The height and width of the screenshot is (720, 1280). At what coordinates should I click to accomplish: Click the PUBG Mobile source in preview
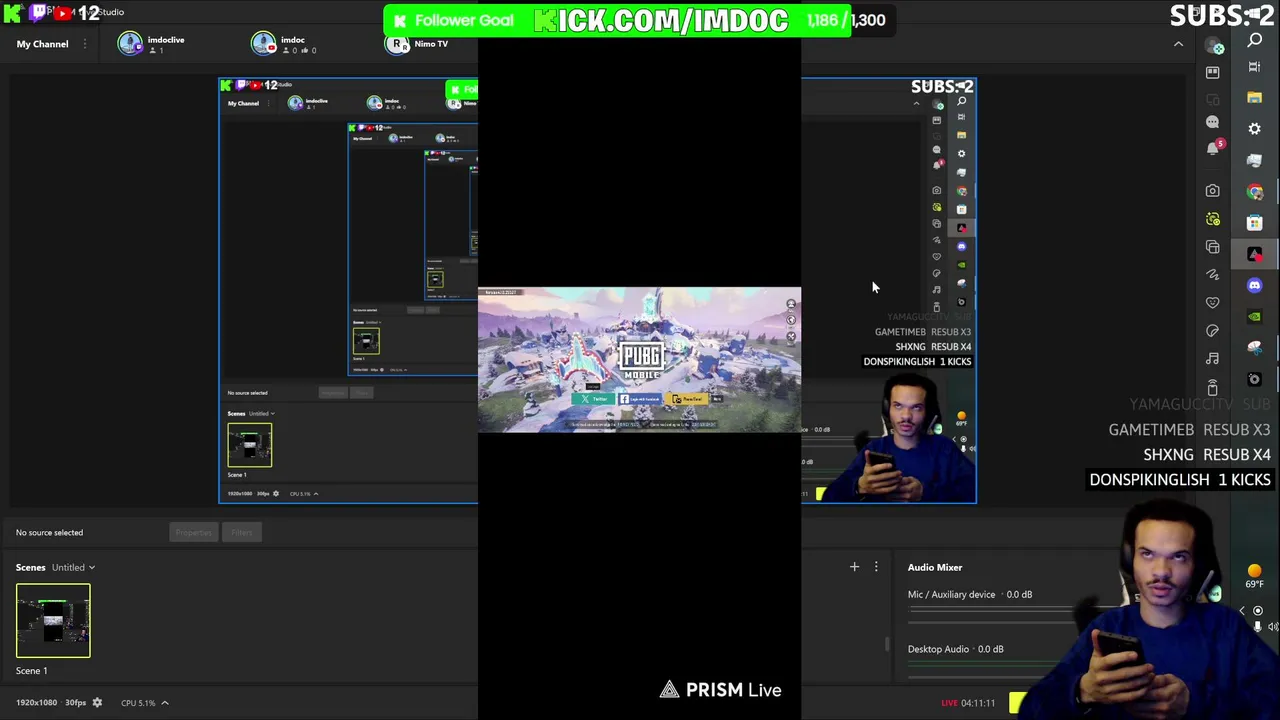coord(639,360)
